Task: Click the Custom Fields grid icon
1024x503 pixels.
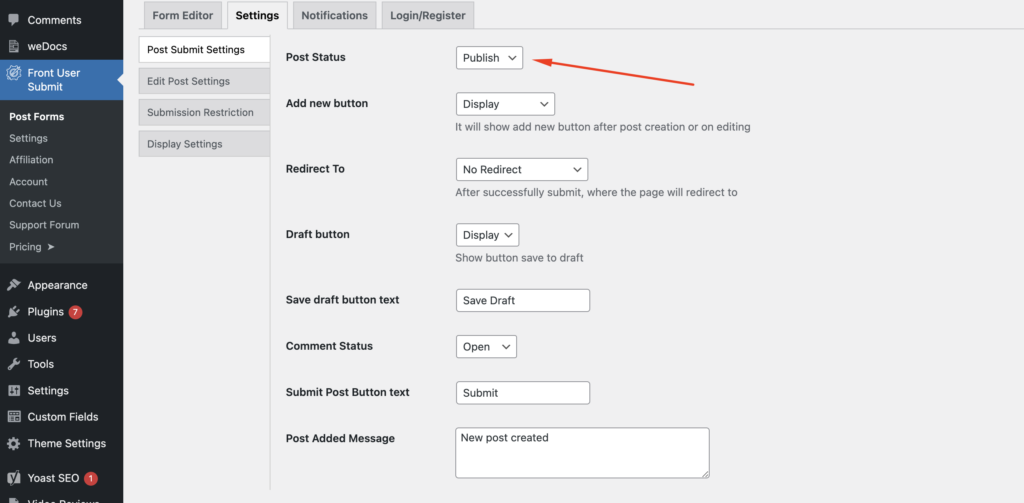Action: [13, 417]
